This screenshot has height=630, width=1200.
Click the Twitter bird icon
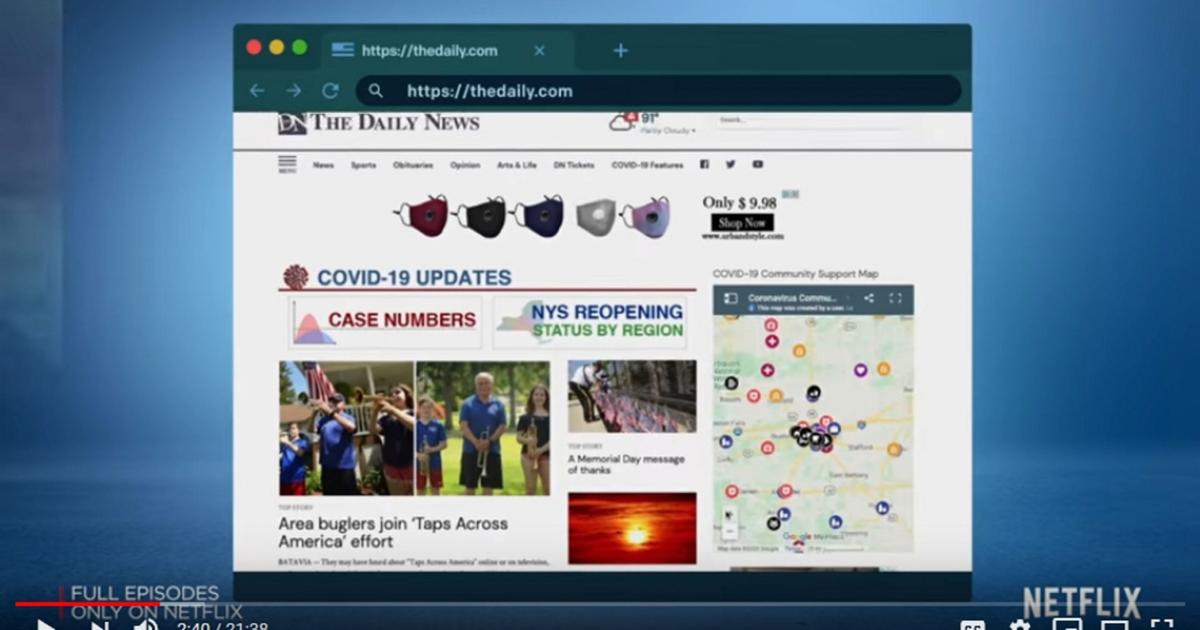[x=730, y=164]
